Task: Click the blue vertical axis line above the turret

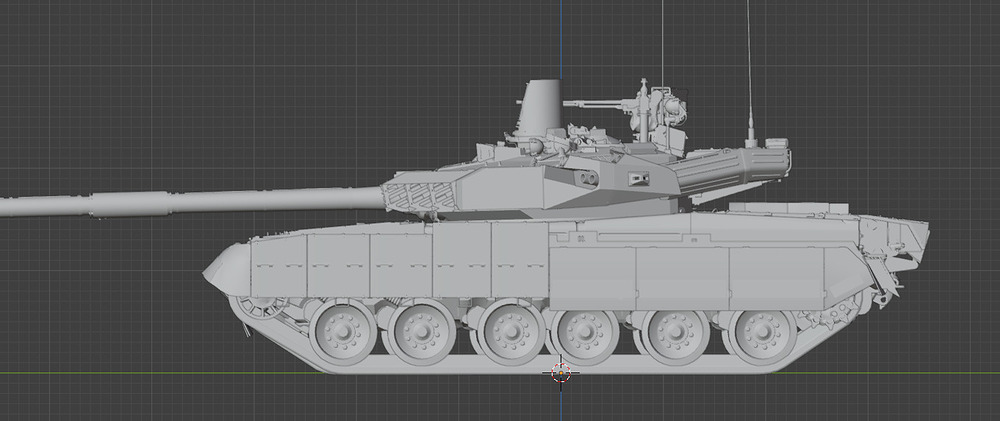Action: [x=561, y=40]
